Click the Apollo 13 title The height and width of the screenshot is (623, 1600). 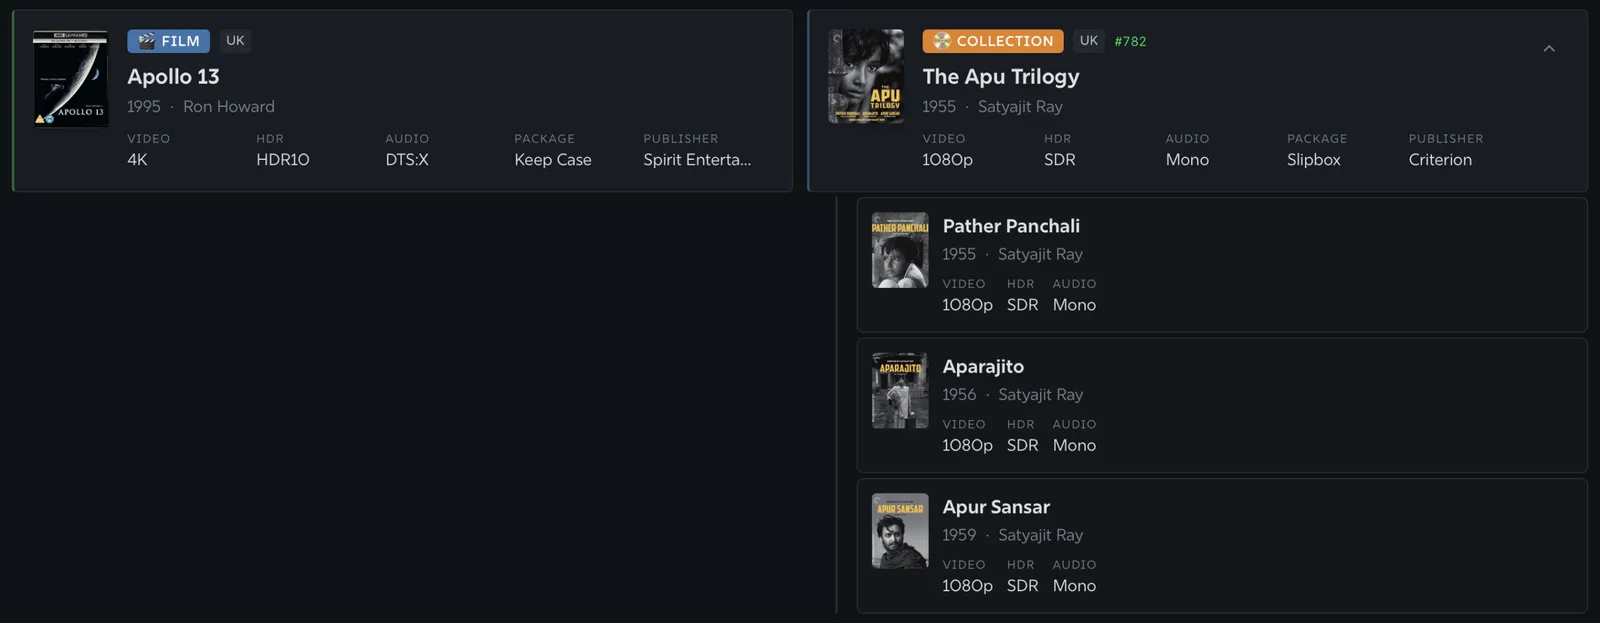pyautogui.click(x=173, y=76)
